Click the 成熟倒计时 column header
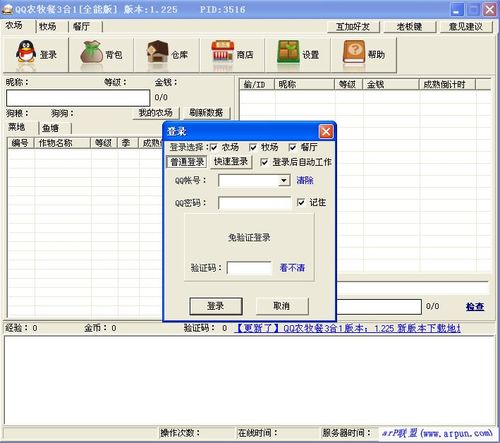500x443 pixels. [447, 85]
